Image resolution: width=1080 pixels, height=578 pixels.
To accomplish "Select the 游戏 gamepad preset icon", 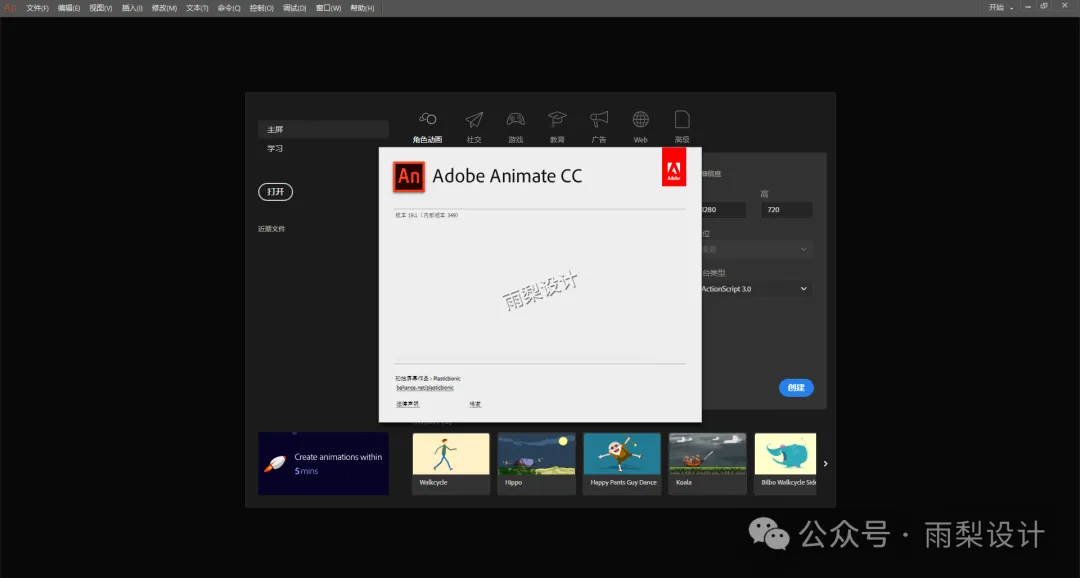I will [x=515, y=119].
